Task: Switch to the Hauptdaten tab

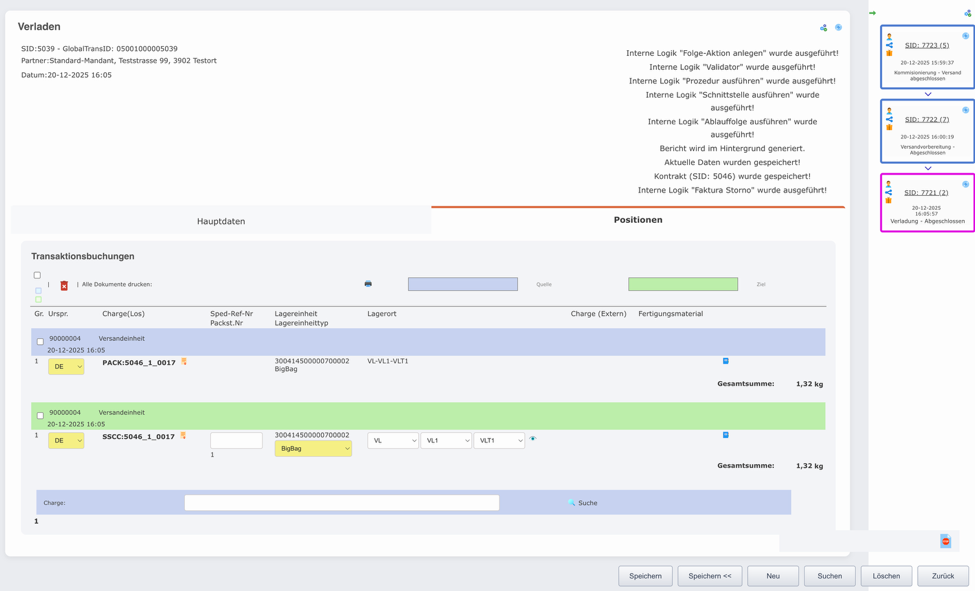Action: click(221, 221)
